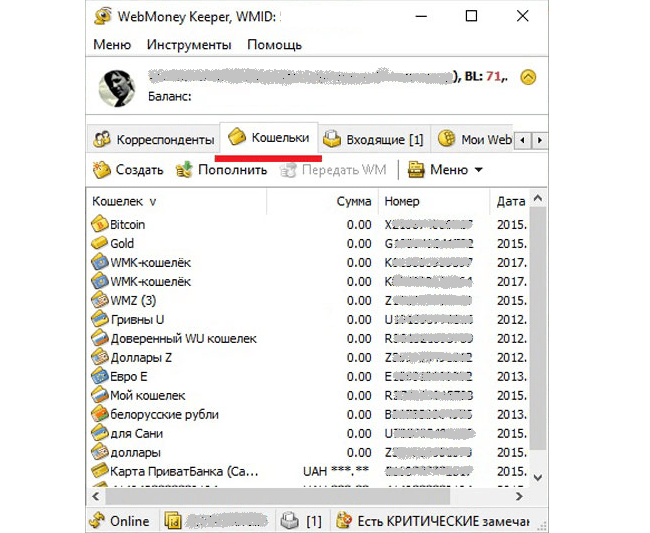Select the Доверенный WU кошелек name

(x=184, y=339)
